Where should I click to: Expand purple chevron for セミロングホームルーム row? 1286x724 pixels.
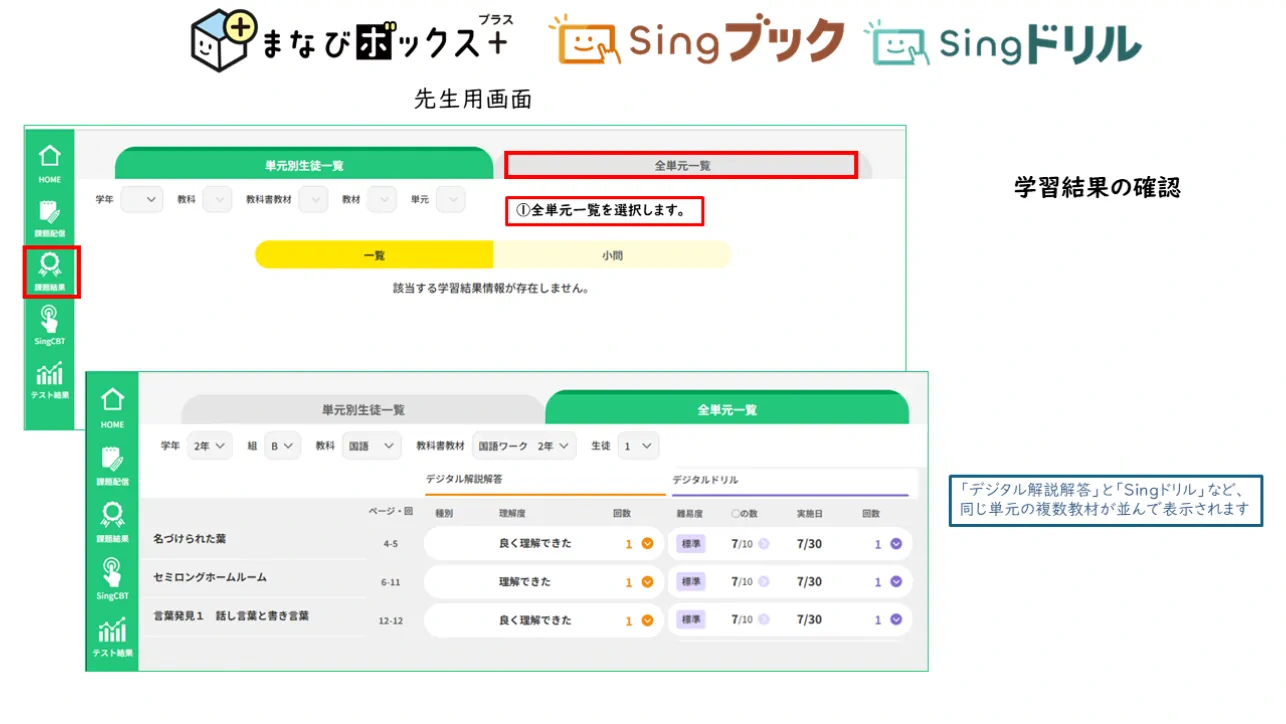tap(896, 582)
